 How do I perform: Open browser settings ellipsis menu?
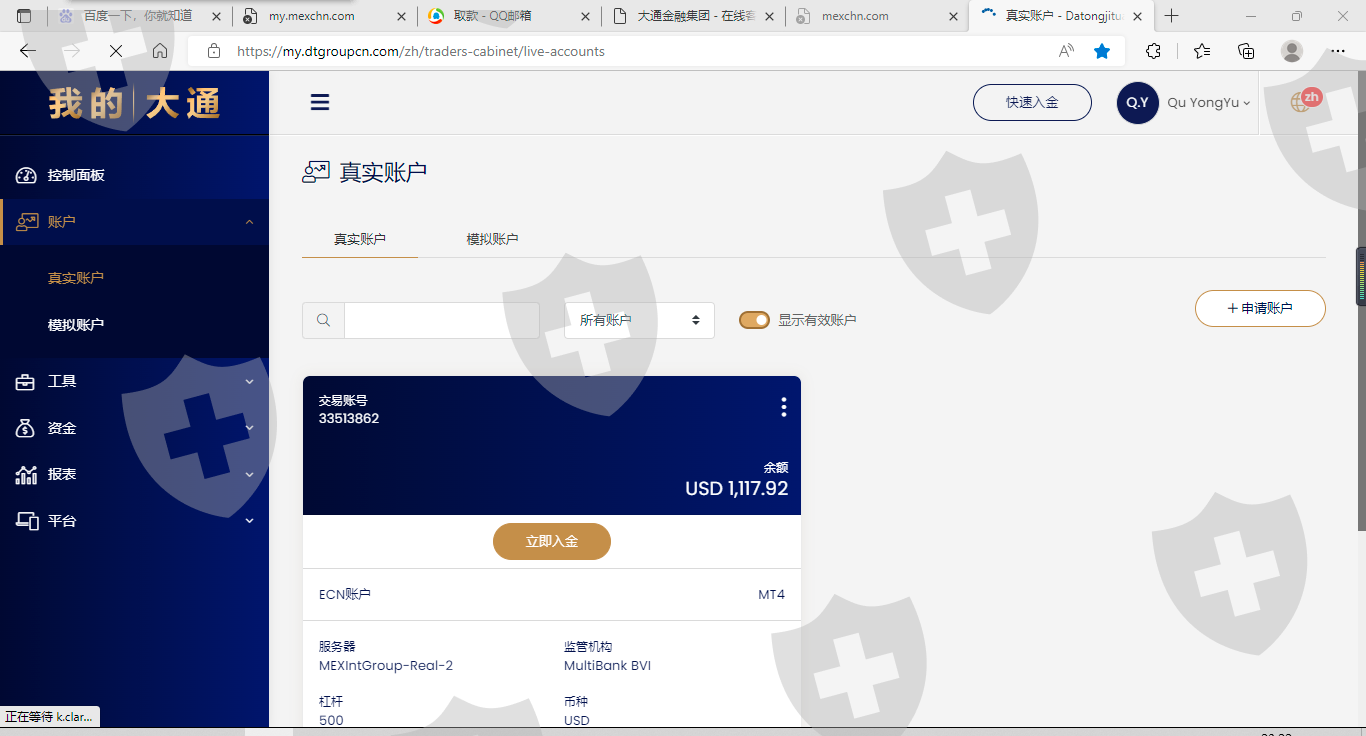1338,51
